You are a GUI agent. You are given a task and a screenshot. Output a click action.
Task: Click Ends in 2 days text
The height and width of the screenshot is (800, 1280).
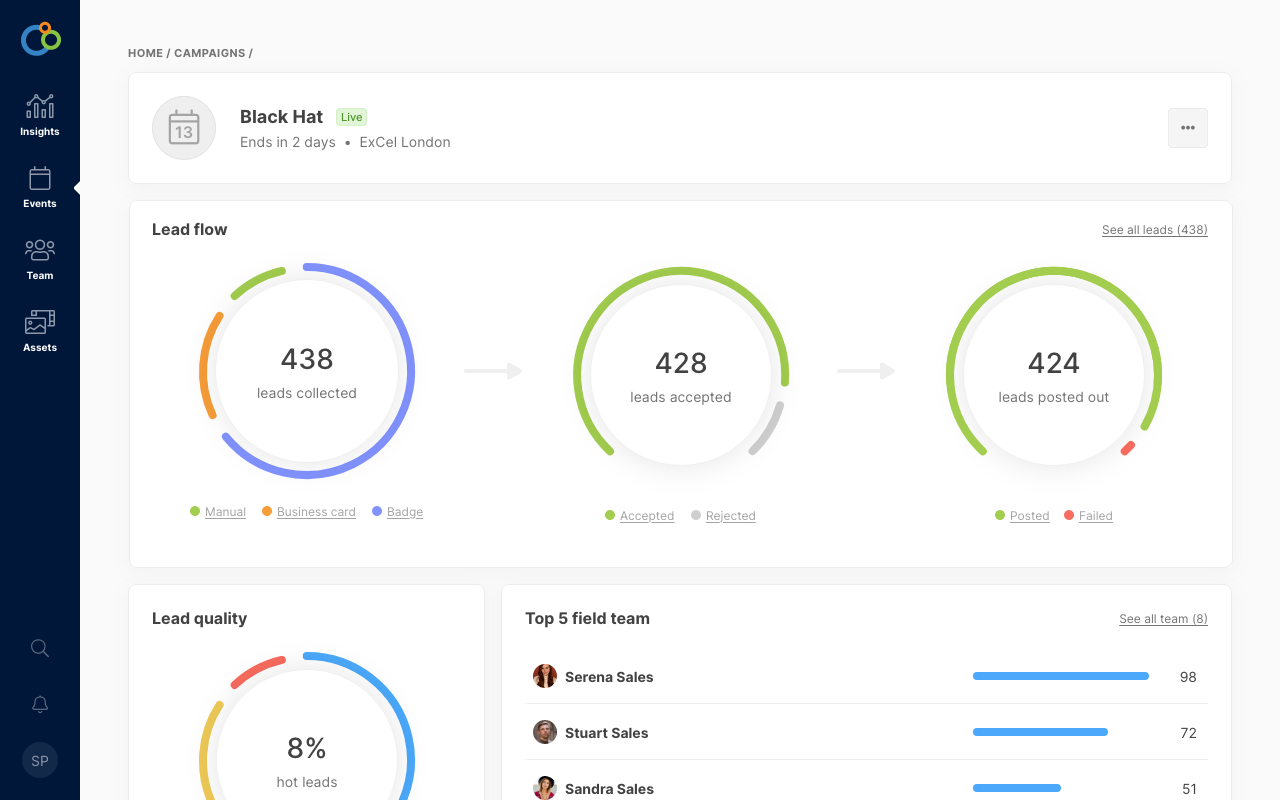tap(288, 142)
